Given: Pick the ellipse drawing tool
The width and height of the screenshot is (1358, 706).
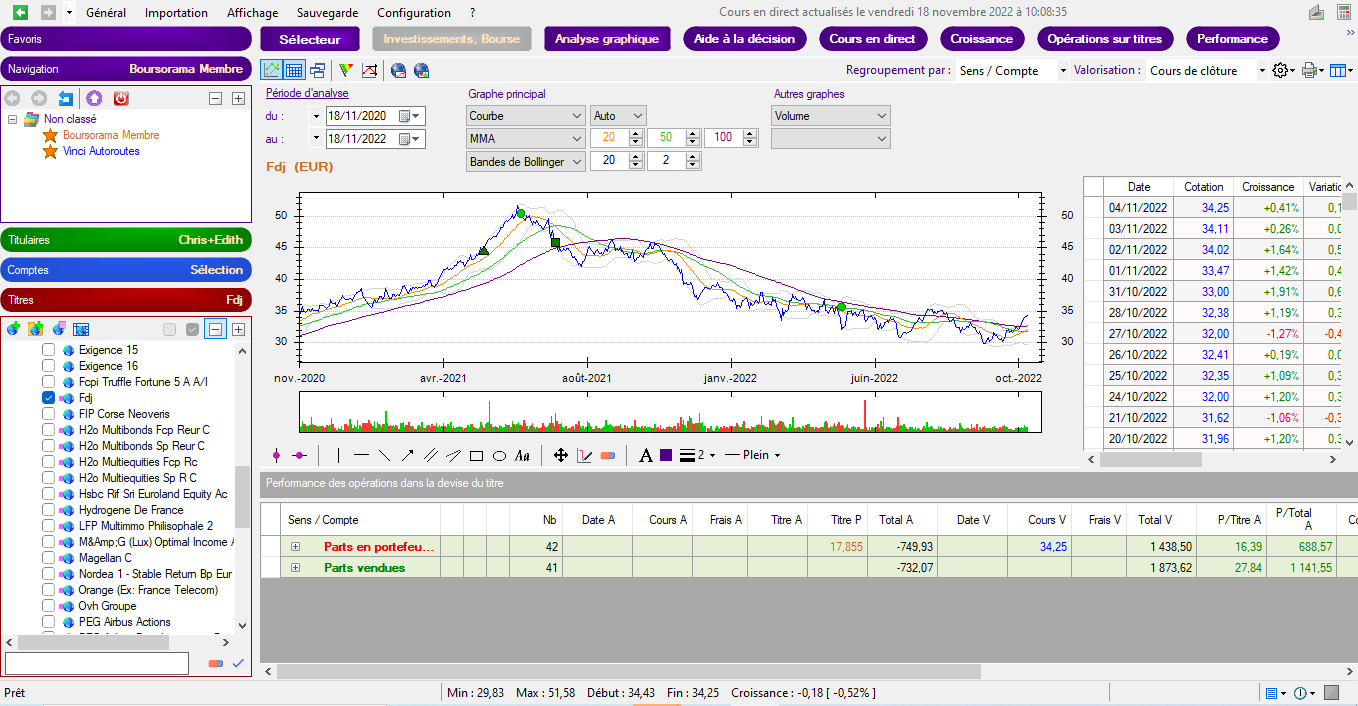Looking at the screenshot, I should click(x=499, y=456).
